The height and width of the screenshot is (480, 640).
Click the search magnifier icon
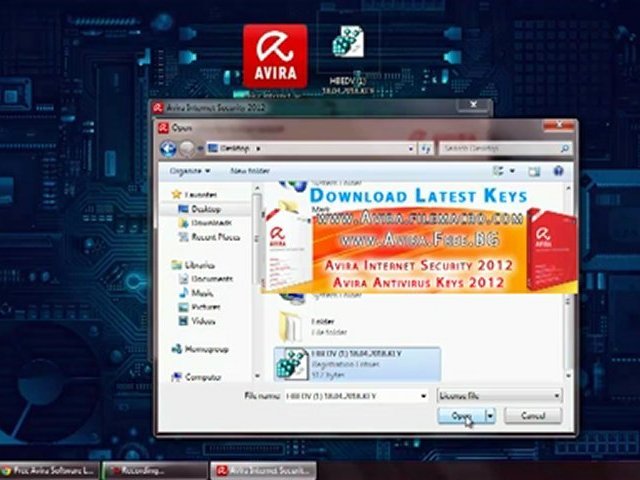coord(565,149)
